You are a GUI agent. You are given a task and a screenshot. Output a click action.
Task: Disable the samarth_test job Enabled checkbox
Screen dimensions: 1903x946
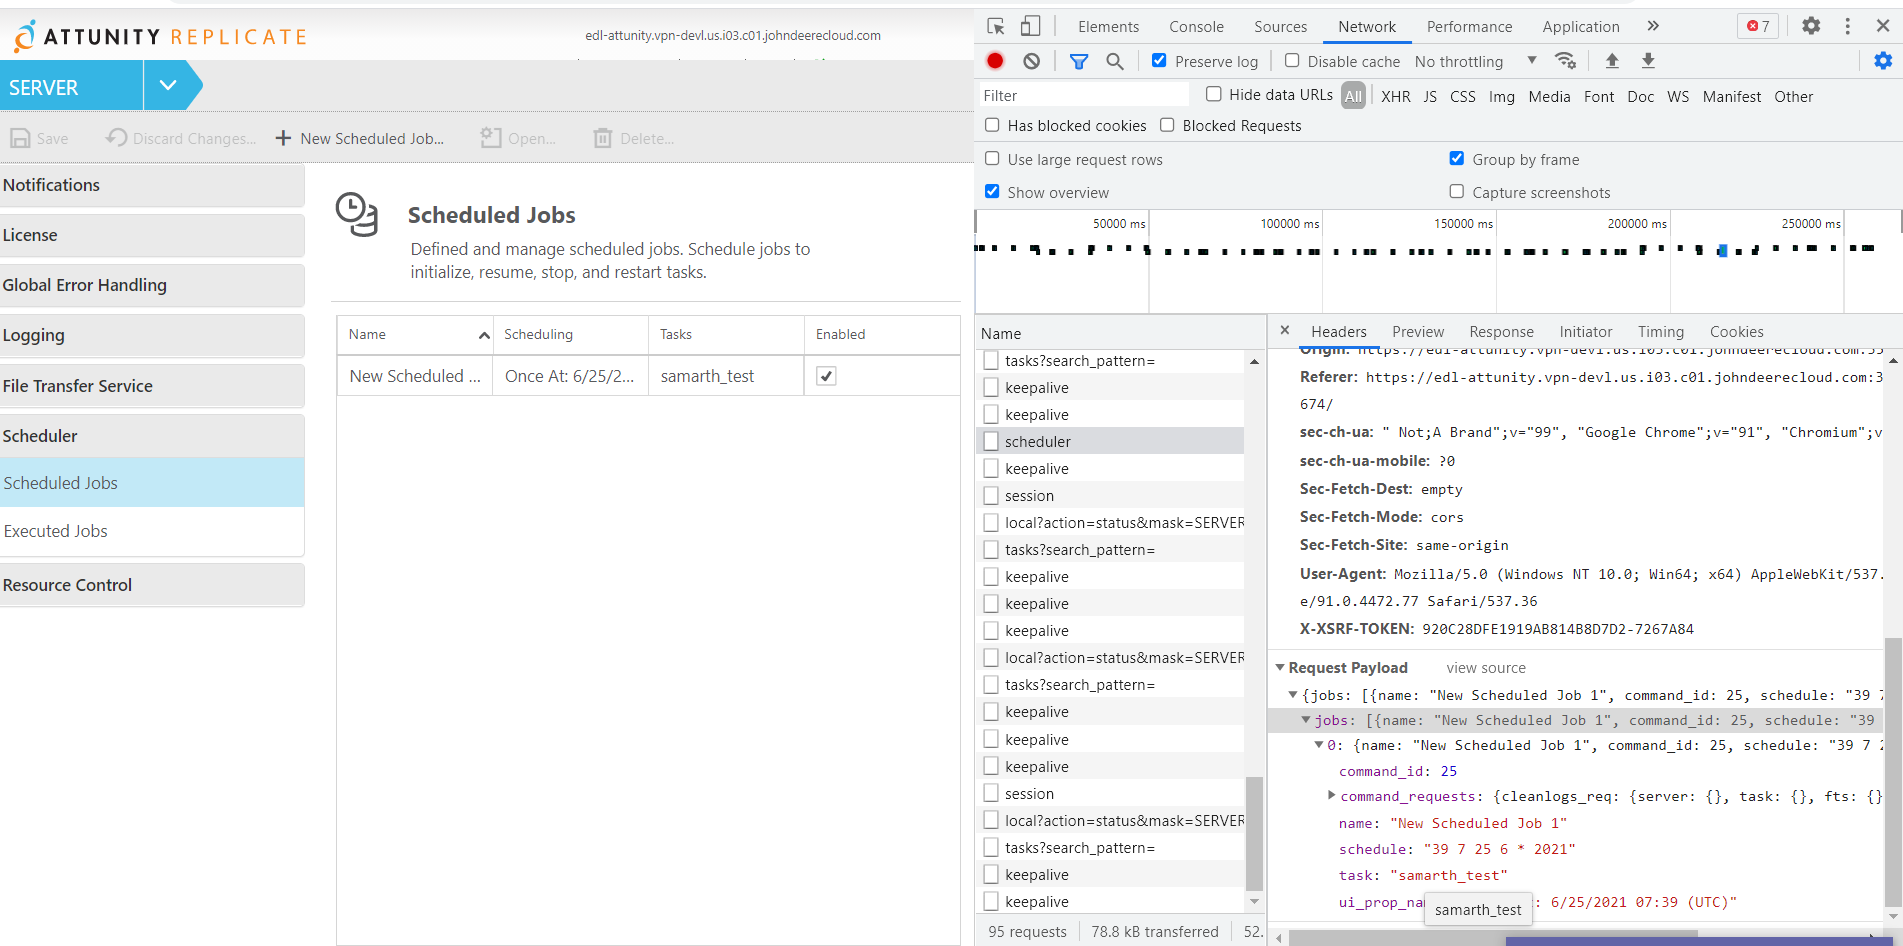pos(825,375)
